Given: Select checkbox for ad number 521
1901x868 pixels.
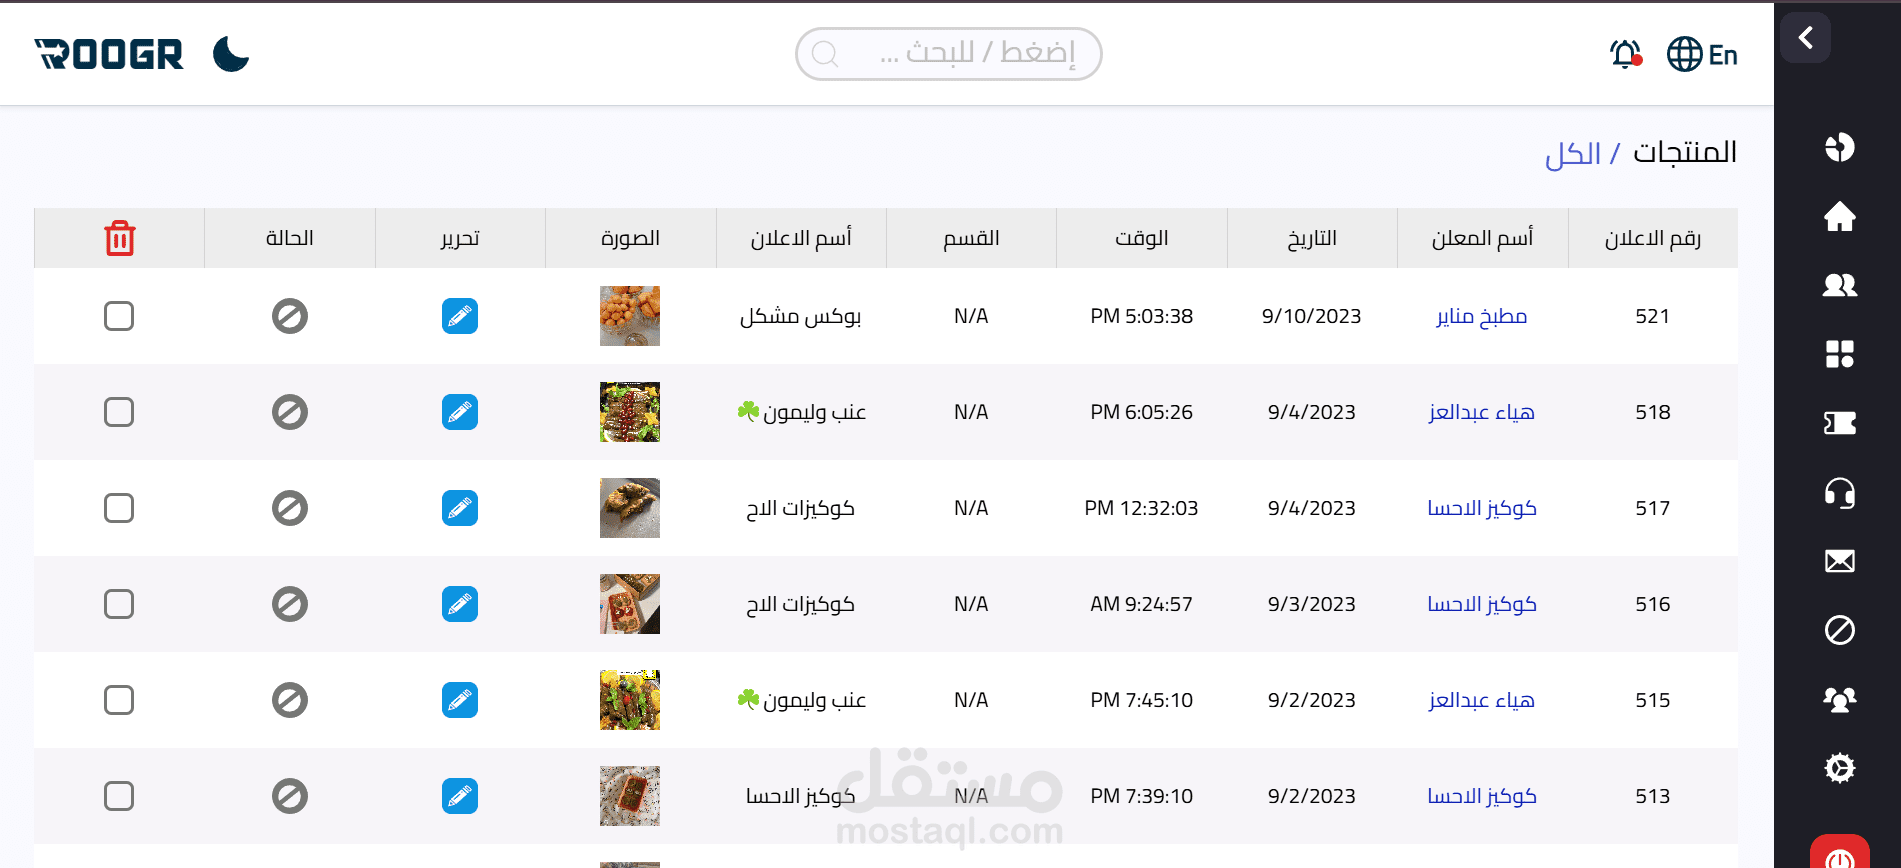Looking at the screenshot, I should pyautogui.click(x=119, y=316).
